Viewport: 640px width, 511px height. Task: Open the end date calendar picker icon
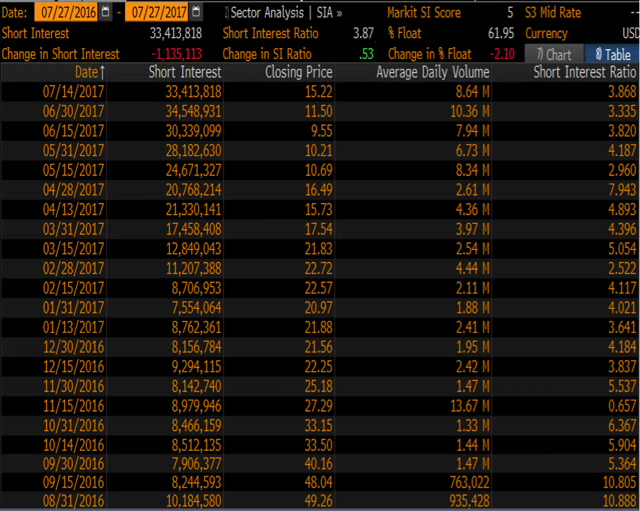(x=196, y=12)
